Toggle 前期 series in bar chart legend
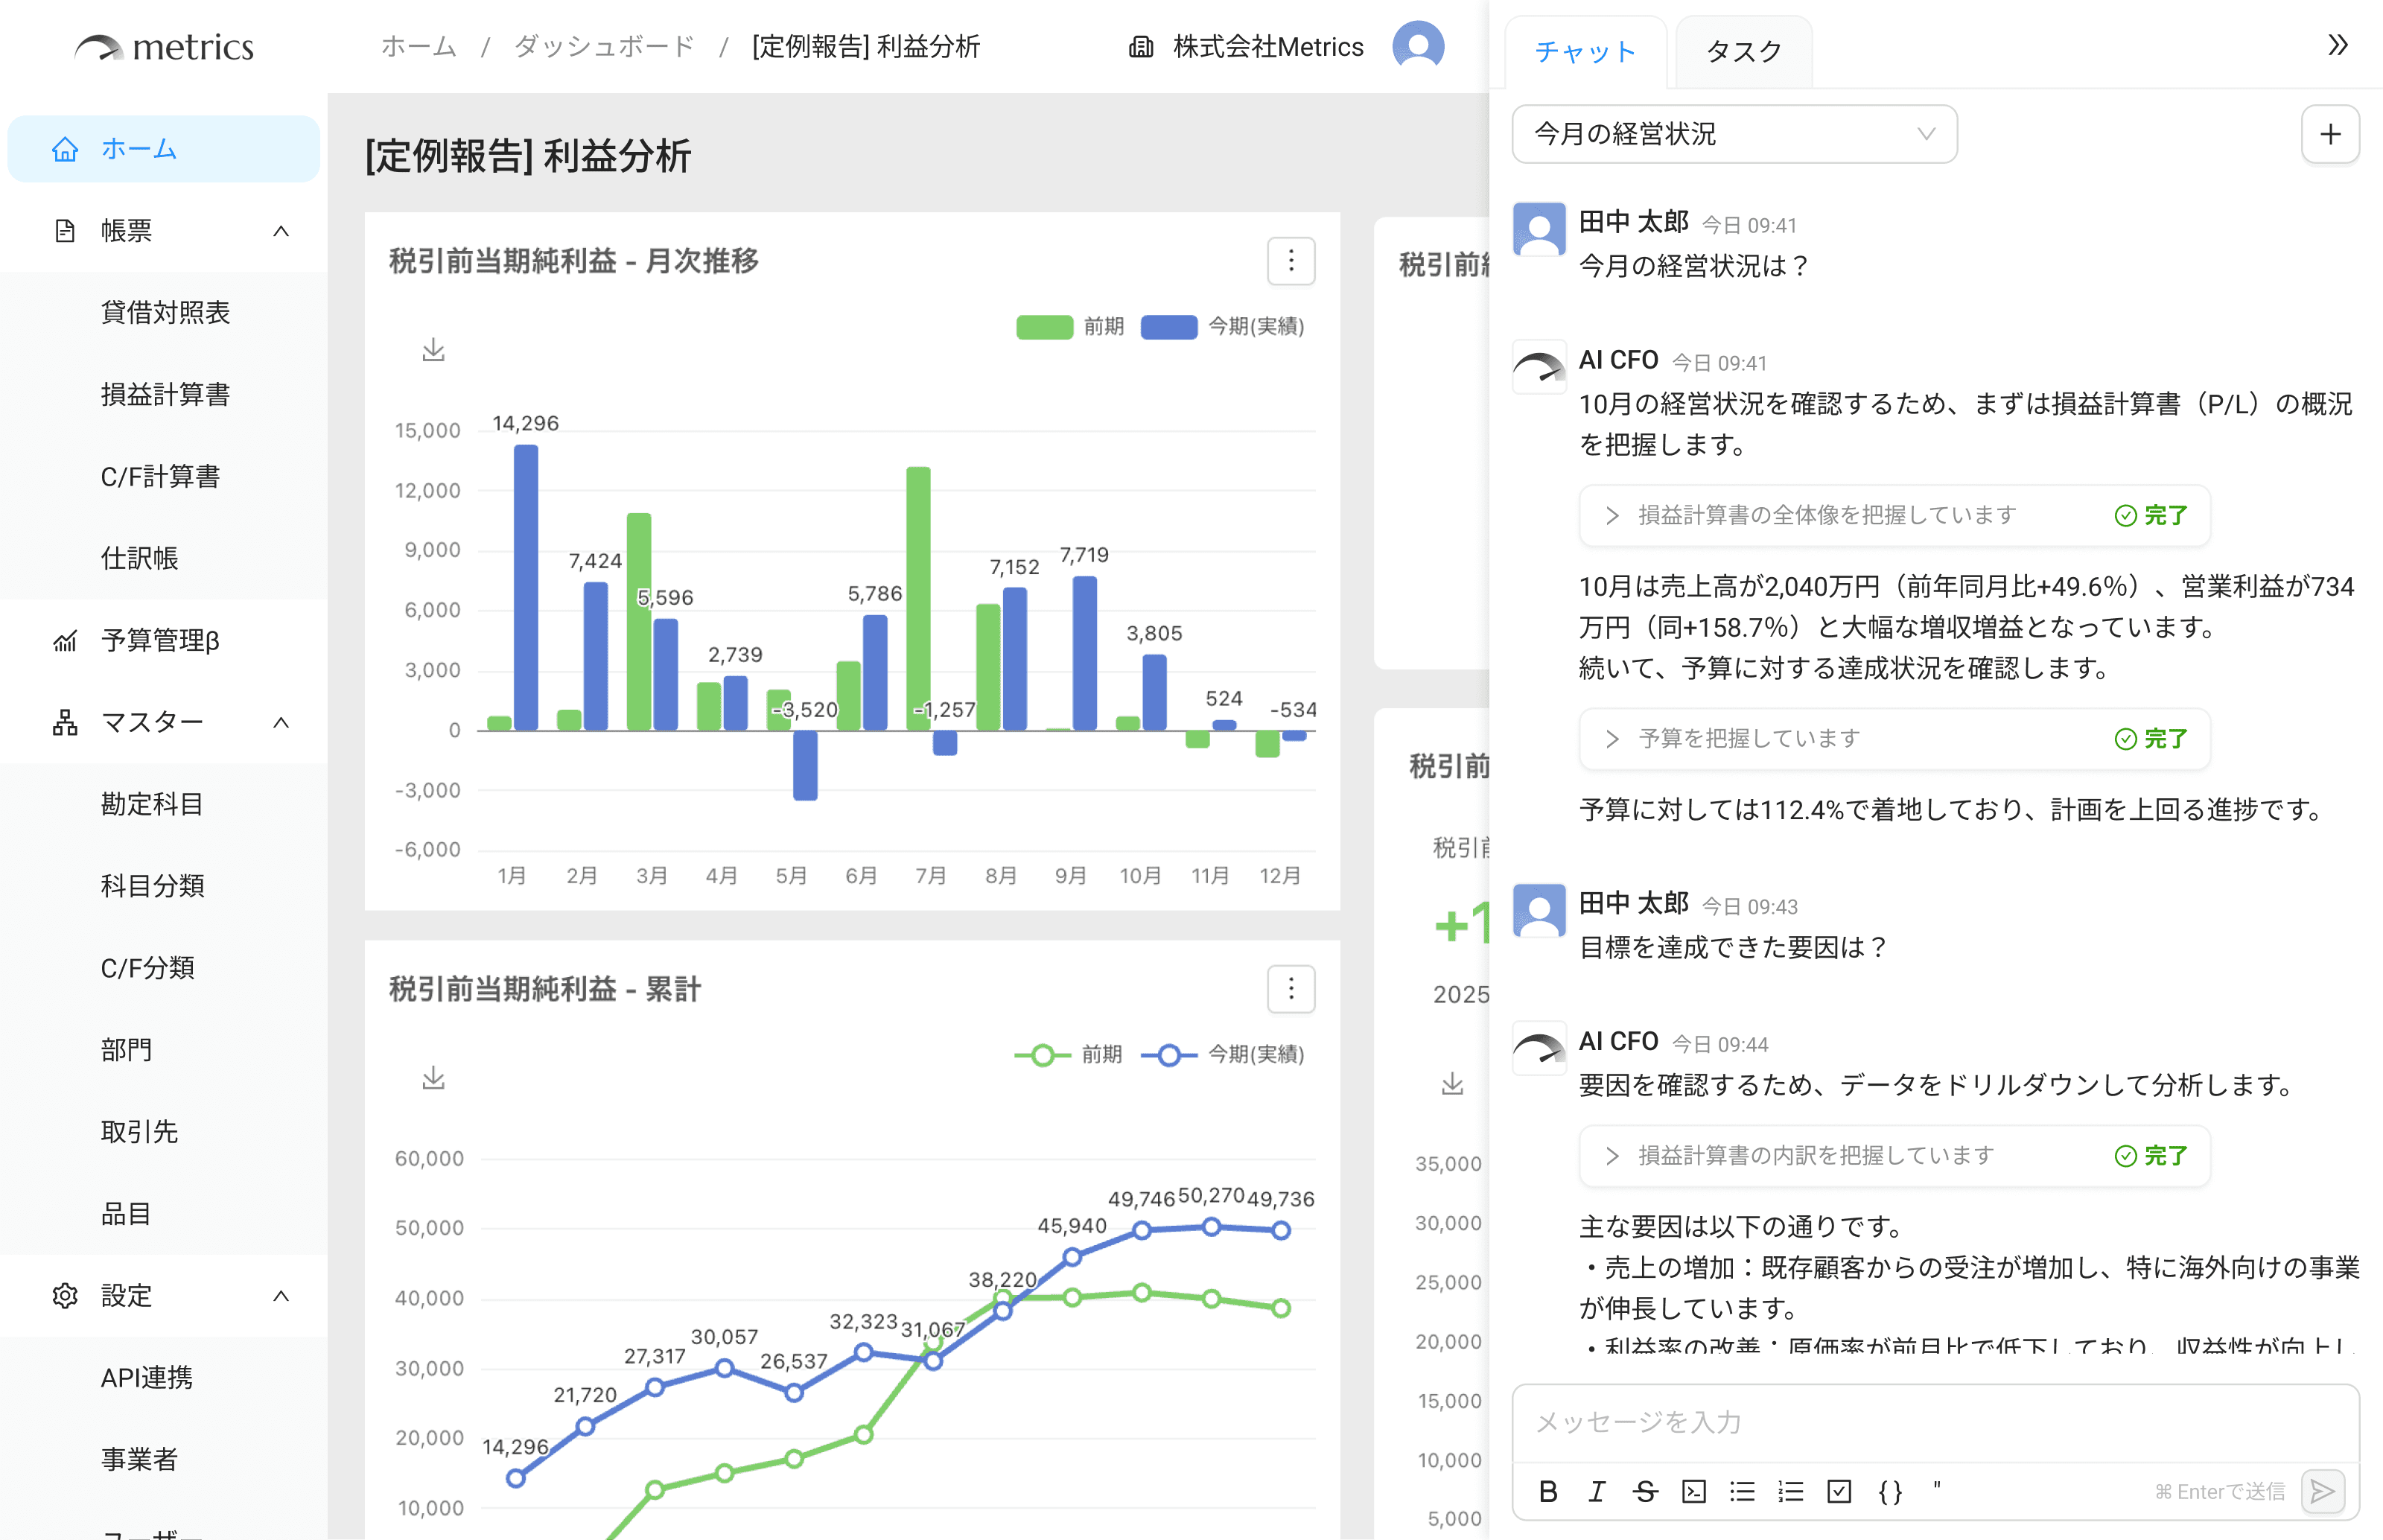 click(1070, 327)
